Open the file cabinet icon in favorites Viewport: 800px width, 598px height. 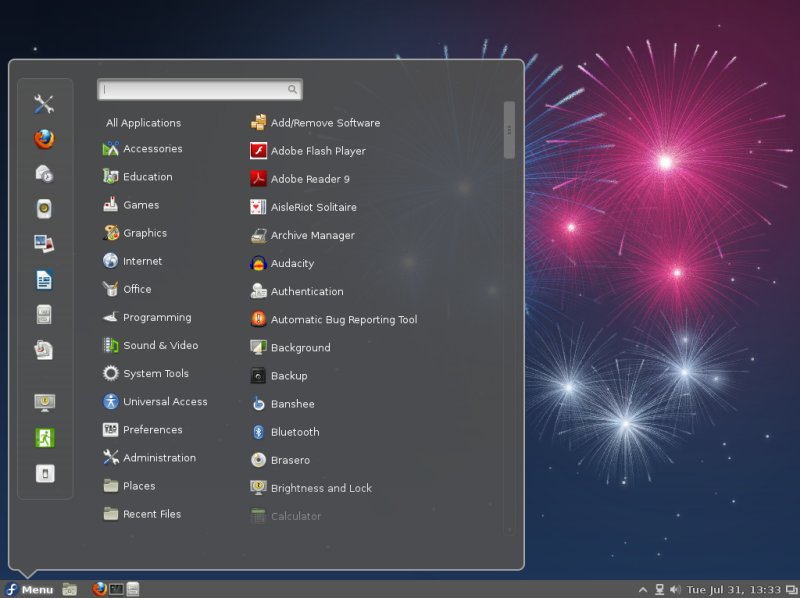[44, 315]
